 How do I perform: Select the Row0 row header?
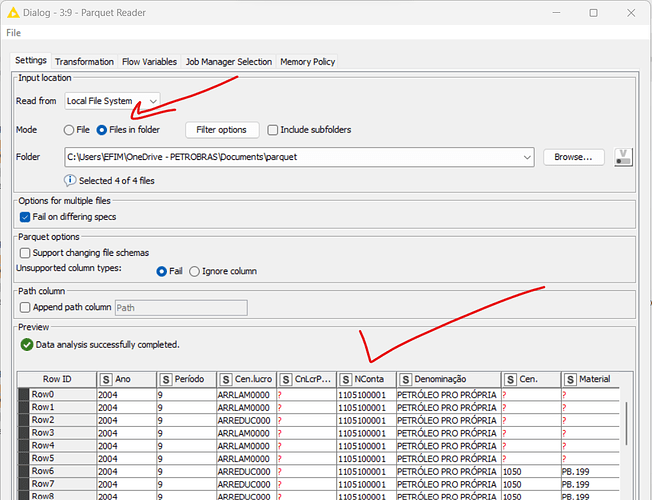tap(57, 394)
